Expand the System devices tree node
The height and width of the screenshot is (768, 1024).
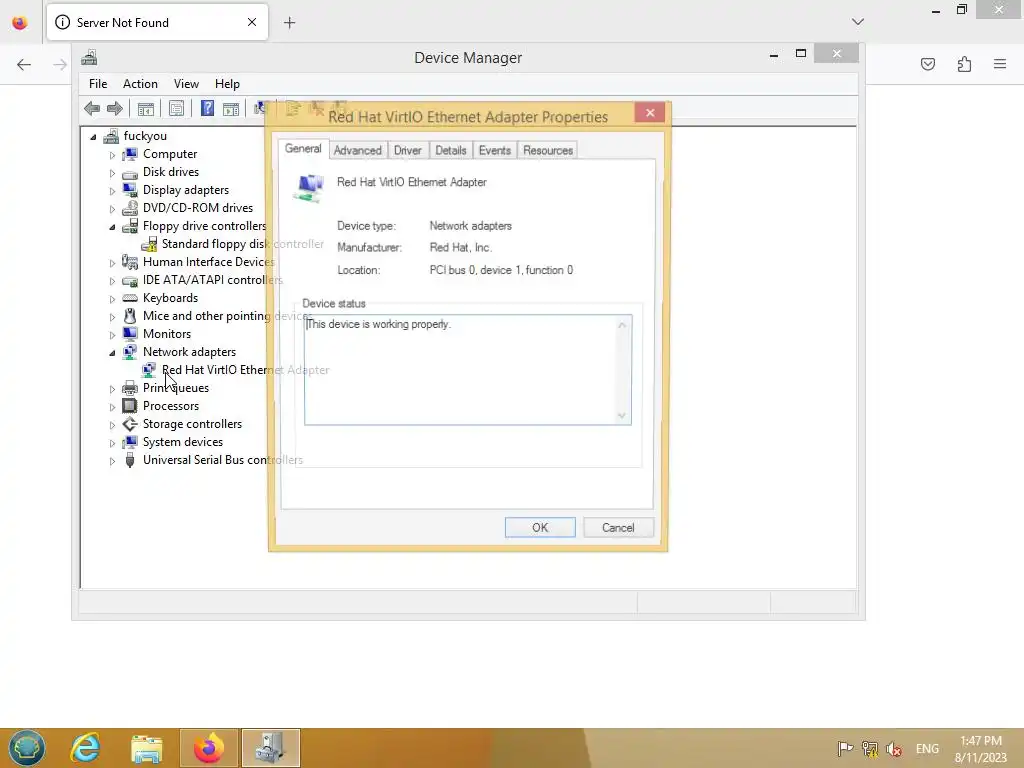click(x=112, y=443)
